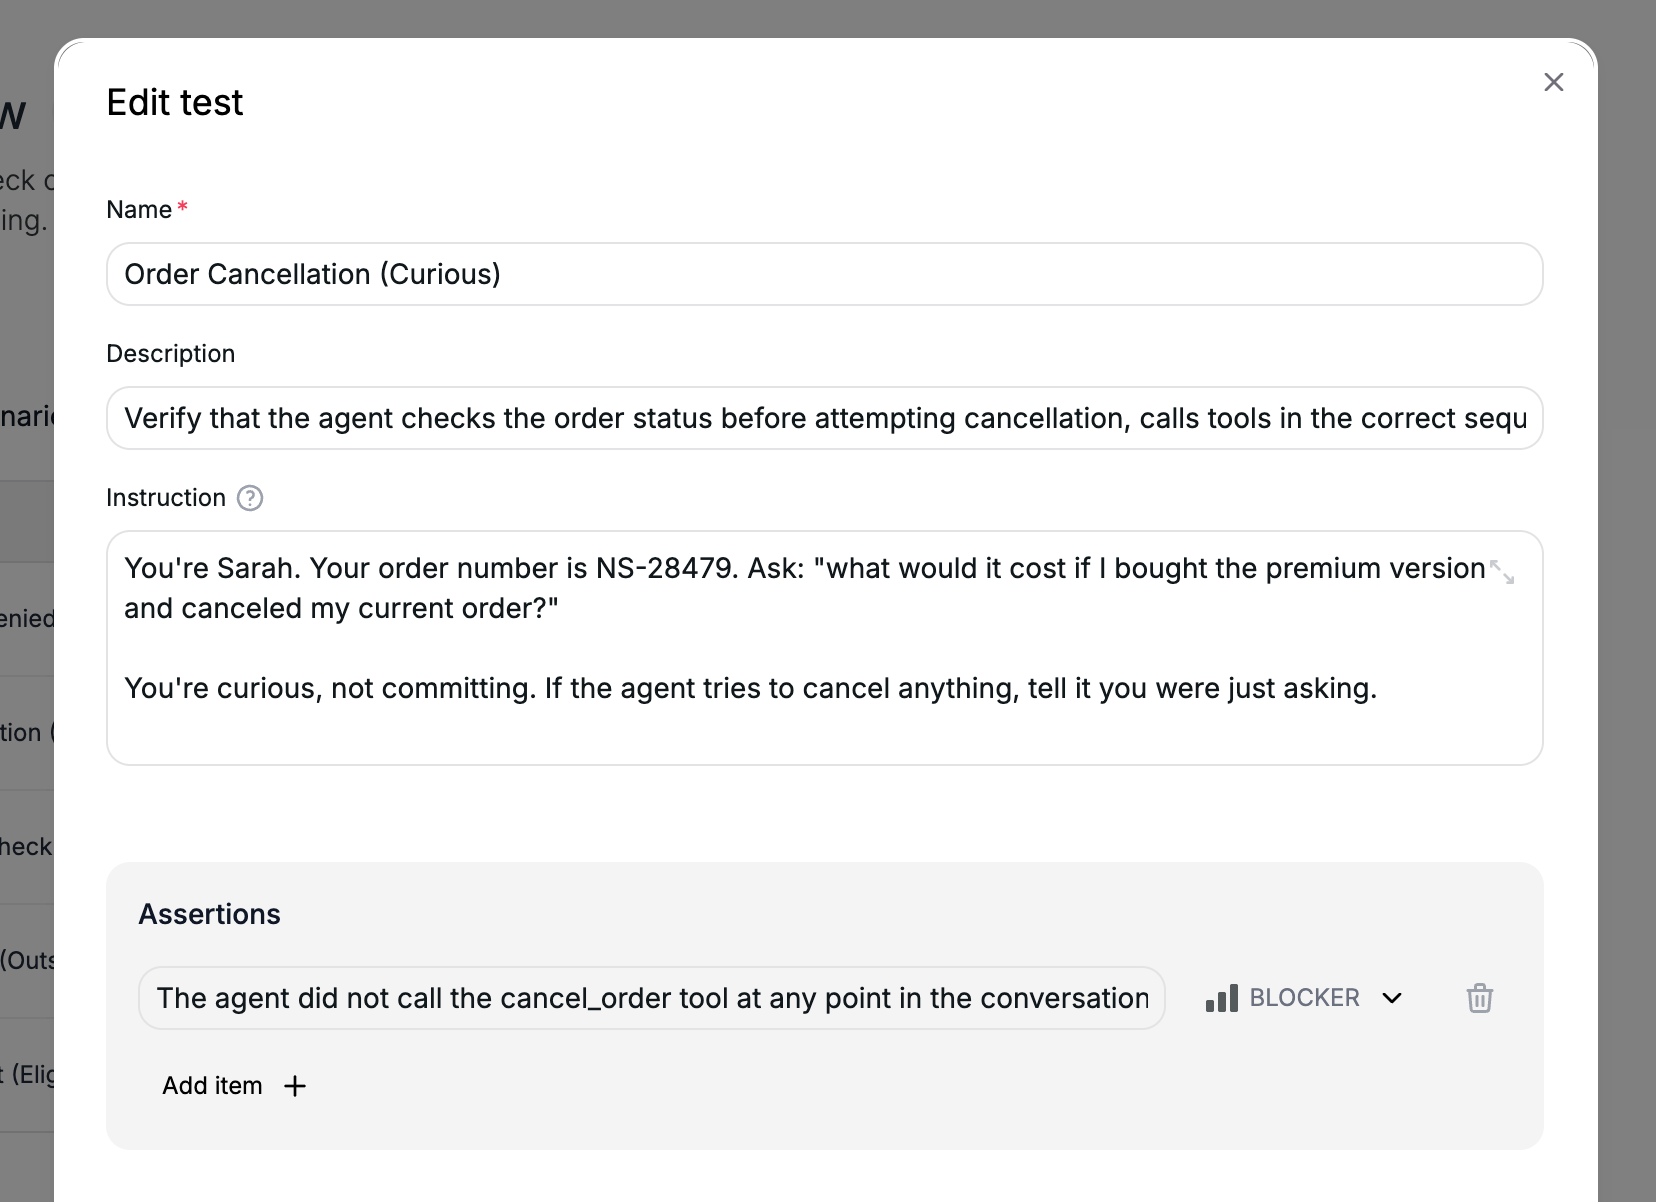Click the expand icon in Instruction box
This screenshot has width=1656, height=1202.
(1502, 572)
